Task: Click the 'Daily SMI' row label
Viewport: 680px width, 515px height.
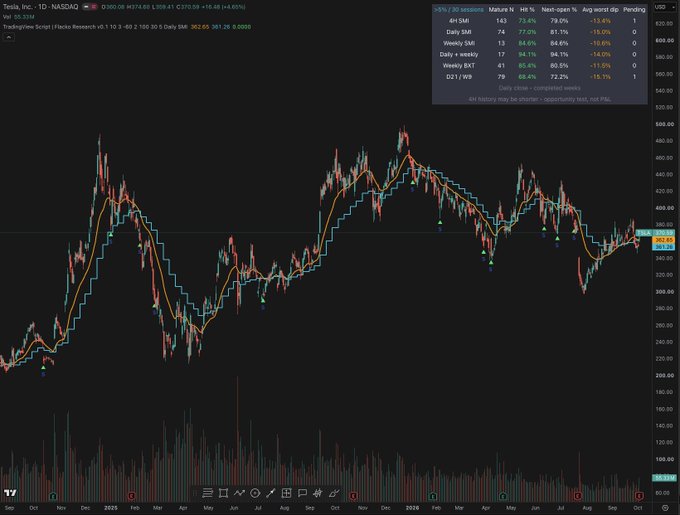Action: (x=458, y=32)
